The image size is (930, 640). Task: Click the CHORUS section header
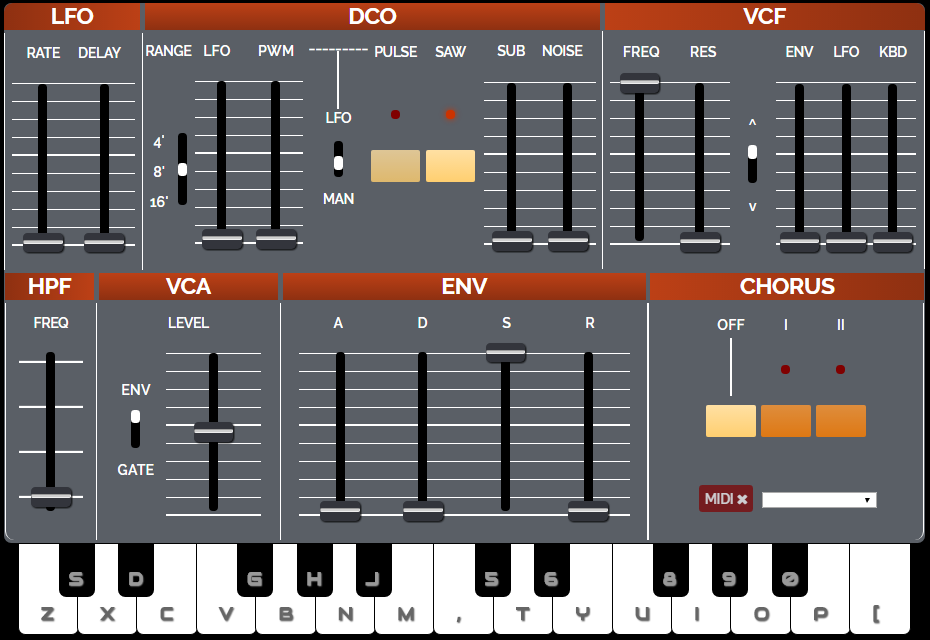tap(787, 286)
